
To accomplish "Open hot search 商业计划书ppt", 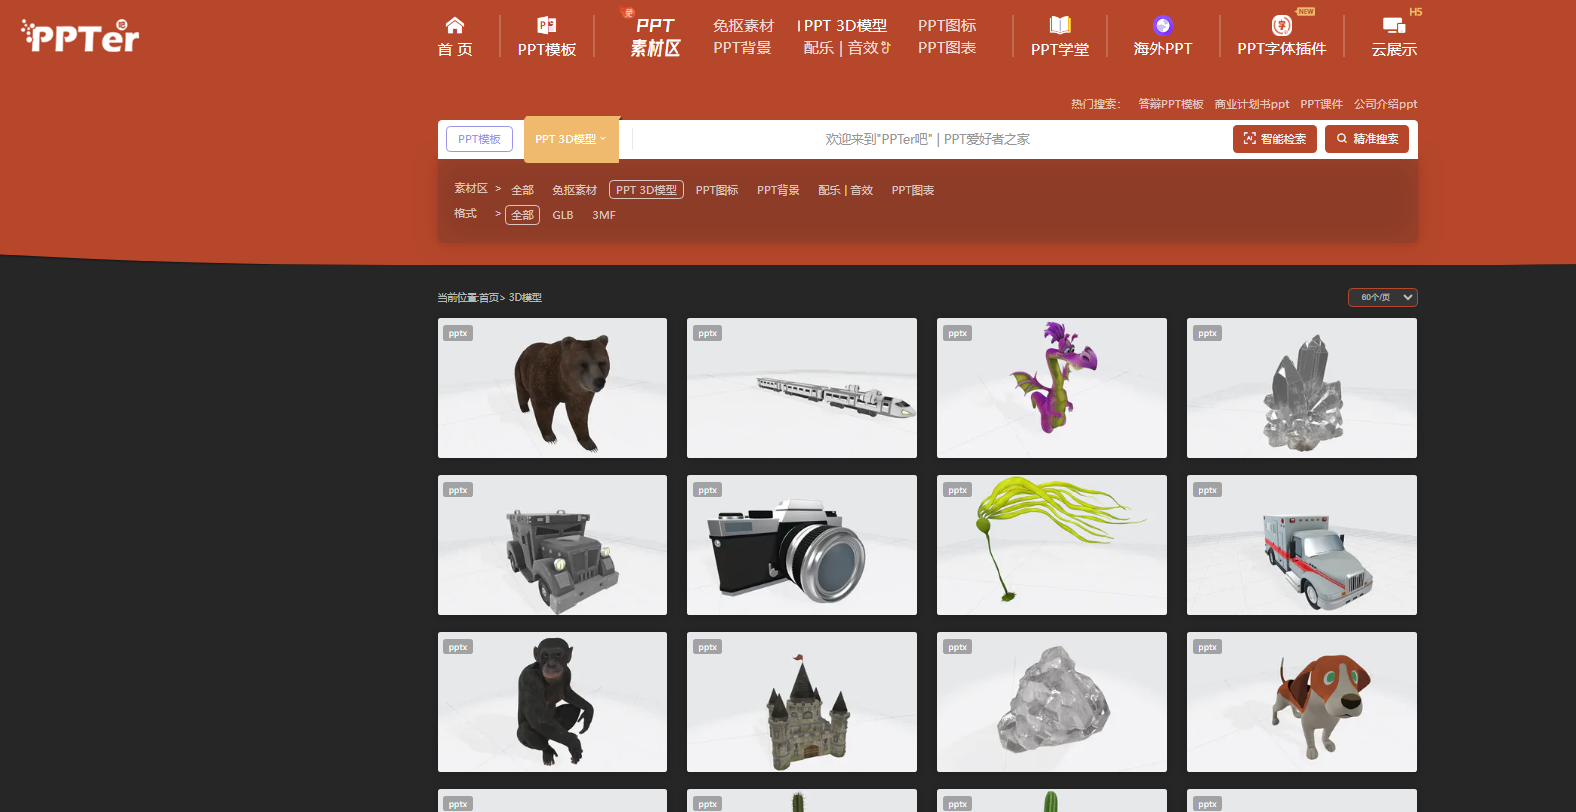I will tap(1252, 104).
